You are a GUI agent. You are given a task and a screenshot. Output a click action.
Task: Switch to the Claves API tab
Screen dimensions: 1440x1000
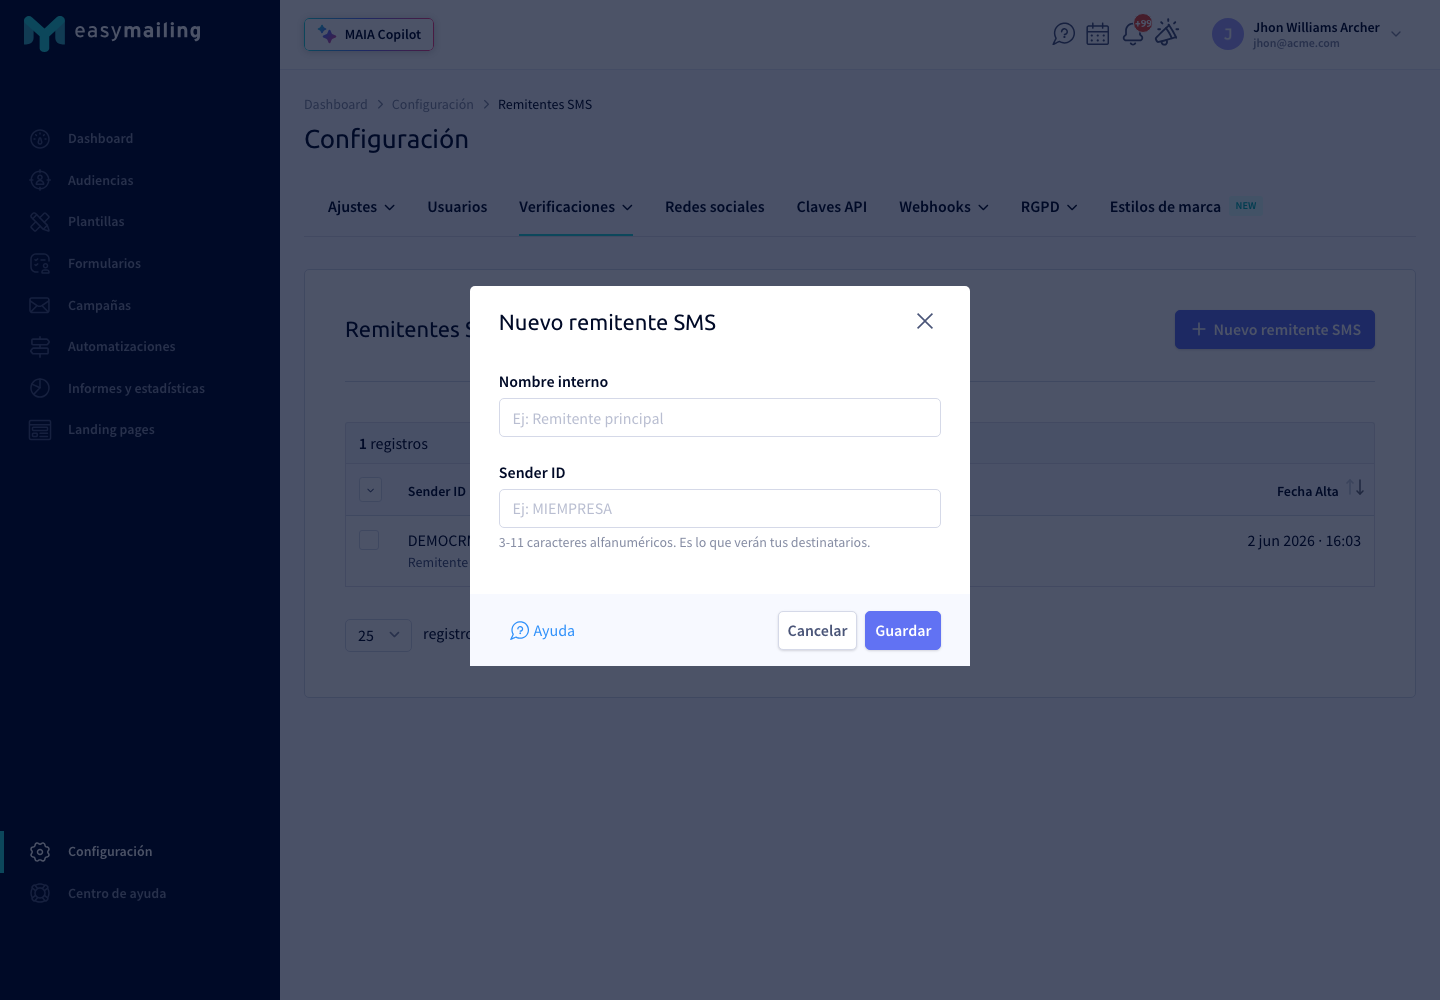point(832,207)
